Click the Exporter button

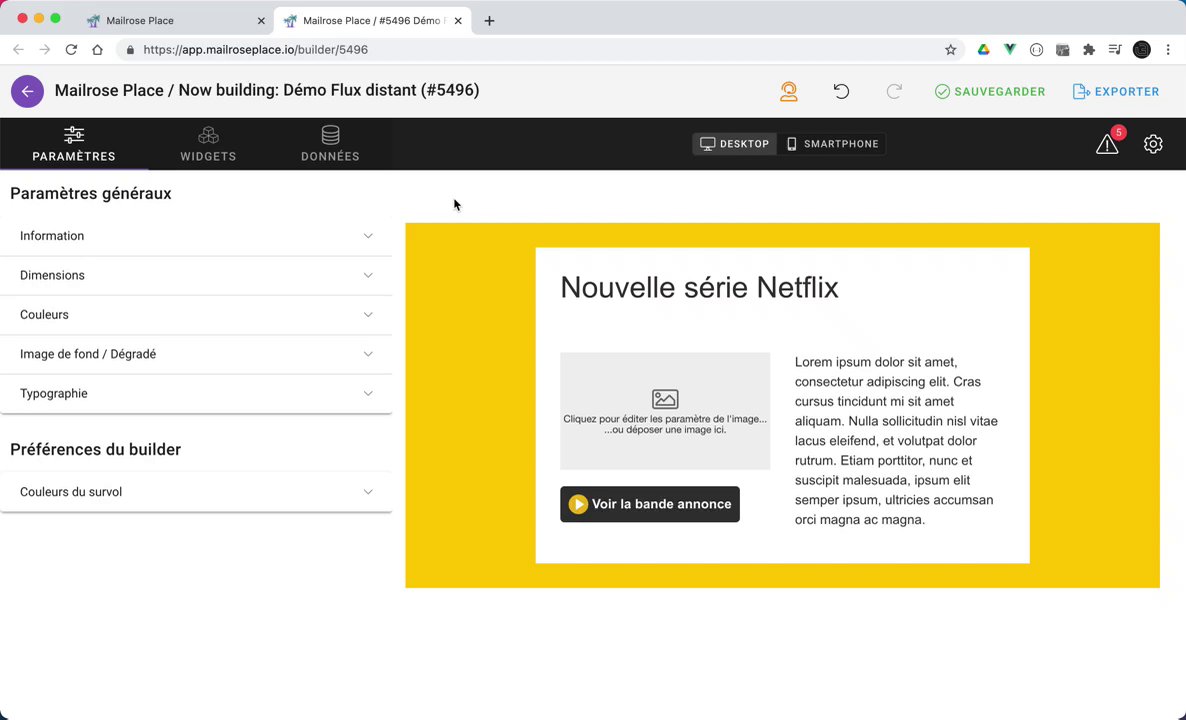click(x=1116, y=91)
